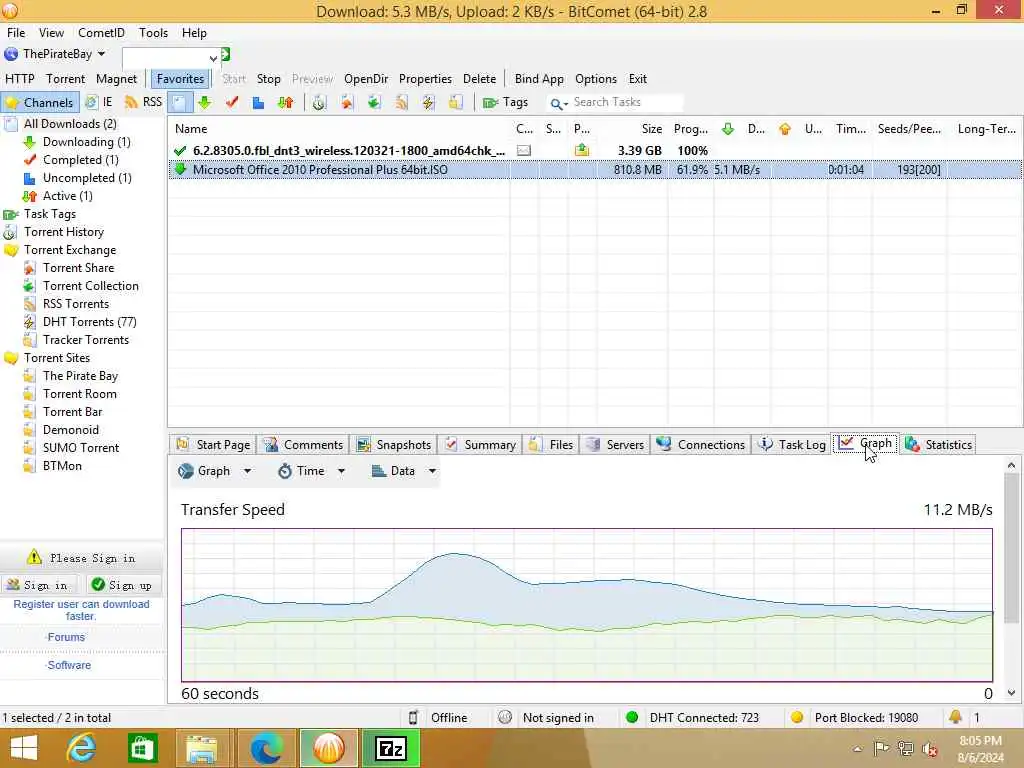Click the graph panel vertical scrollbar thumb
Screen dimensions: 1024x768
tap(1011, 550)
